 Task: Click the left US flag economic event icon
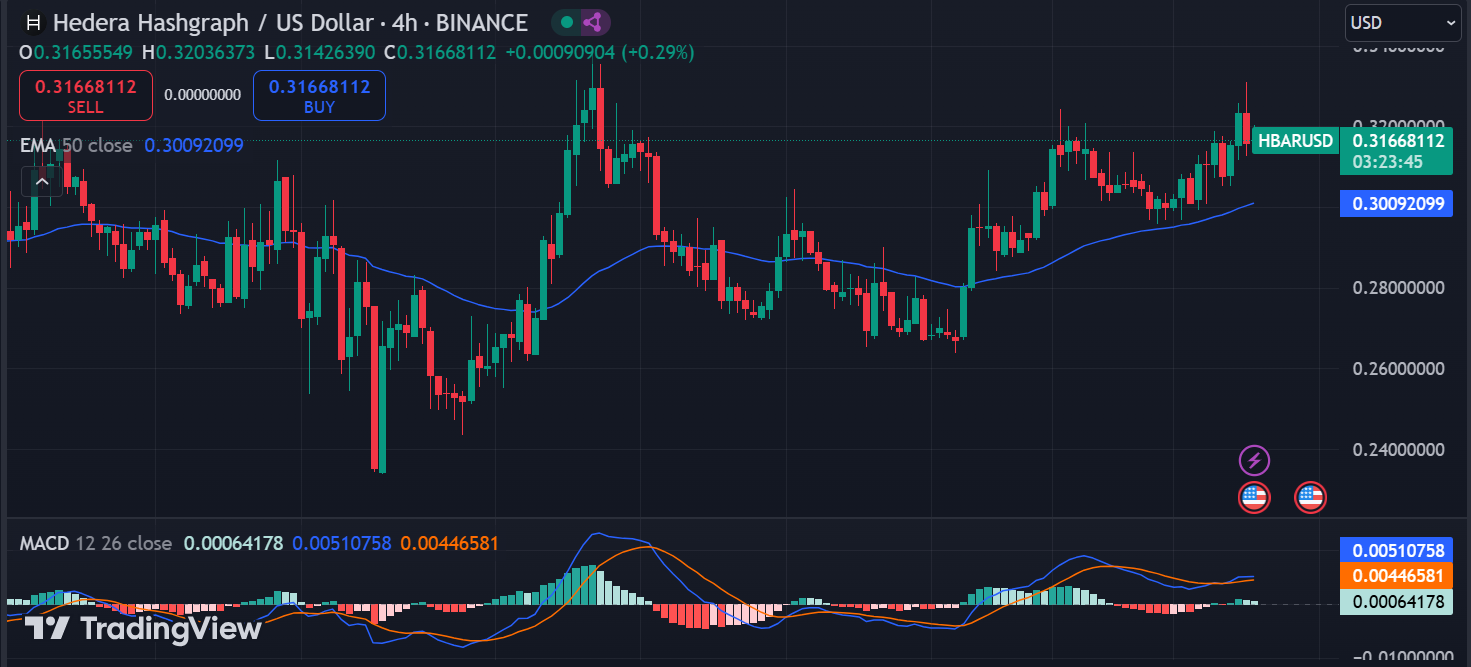click(x=1254, y=497)
